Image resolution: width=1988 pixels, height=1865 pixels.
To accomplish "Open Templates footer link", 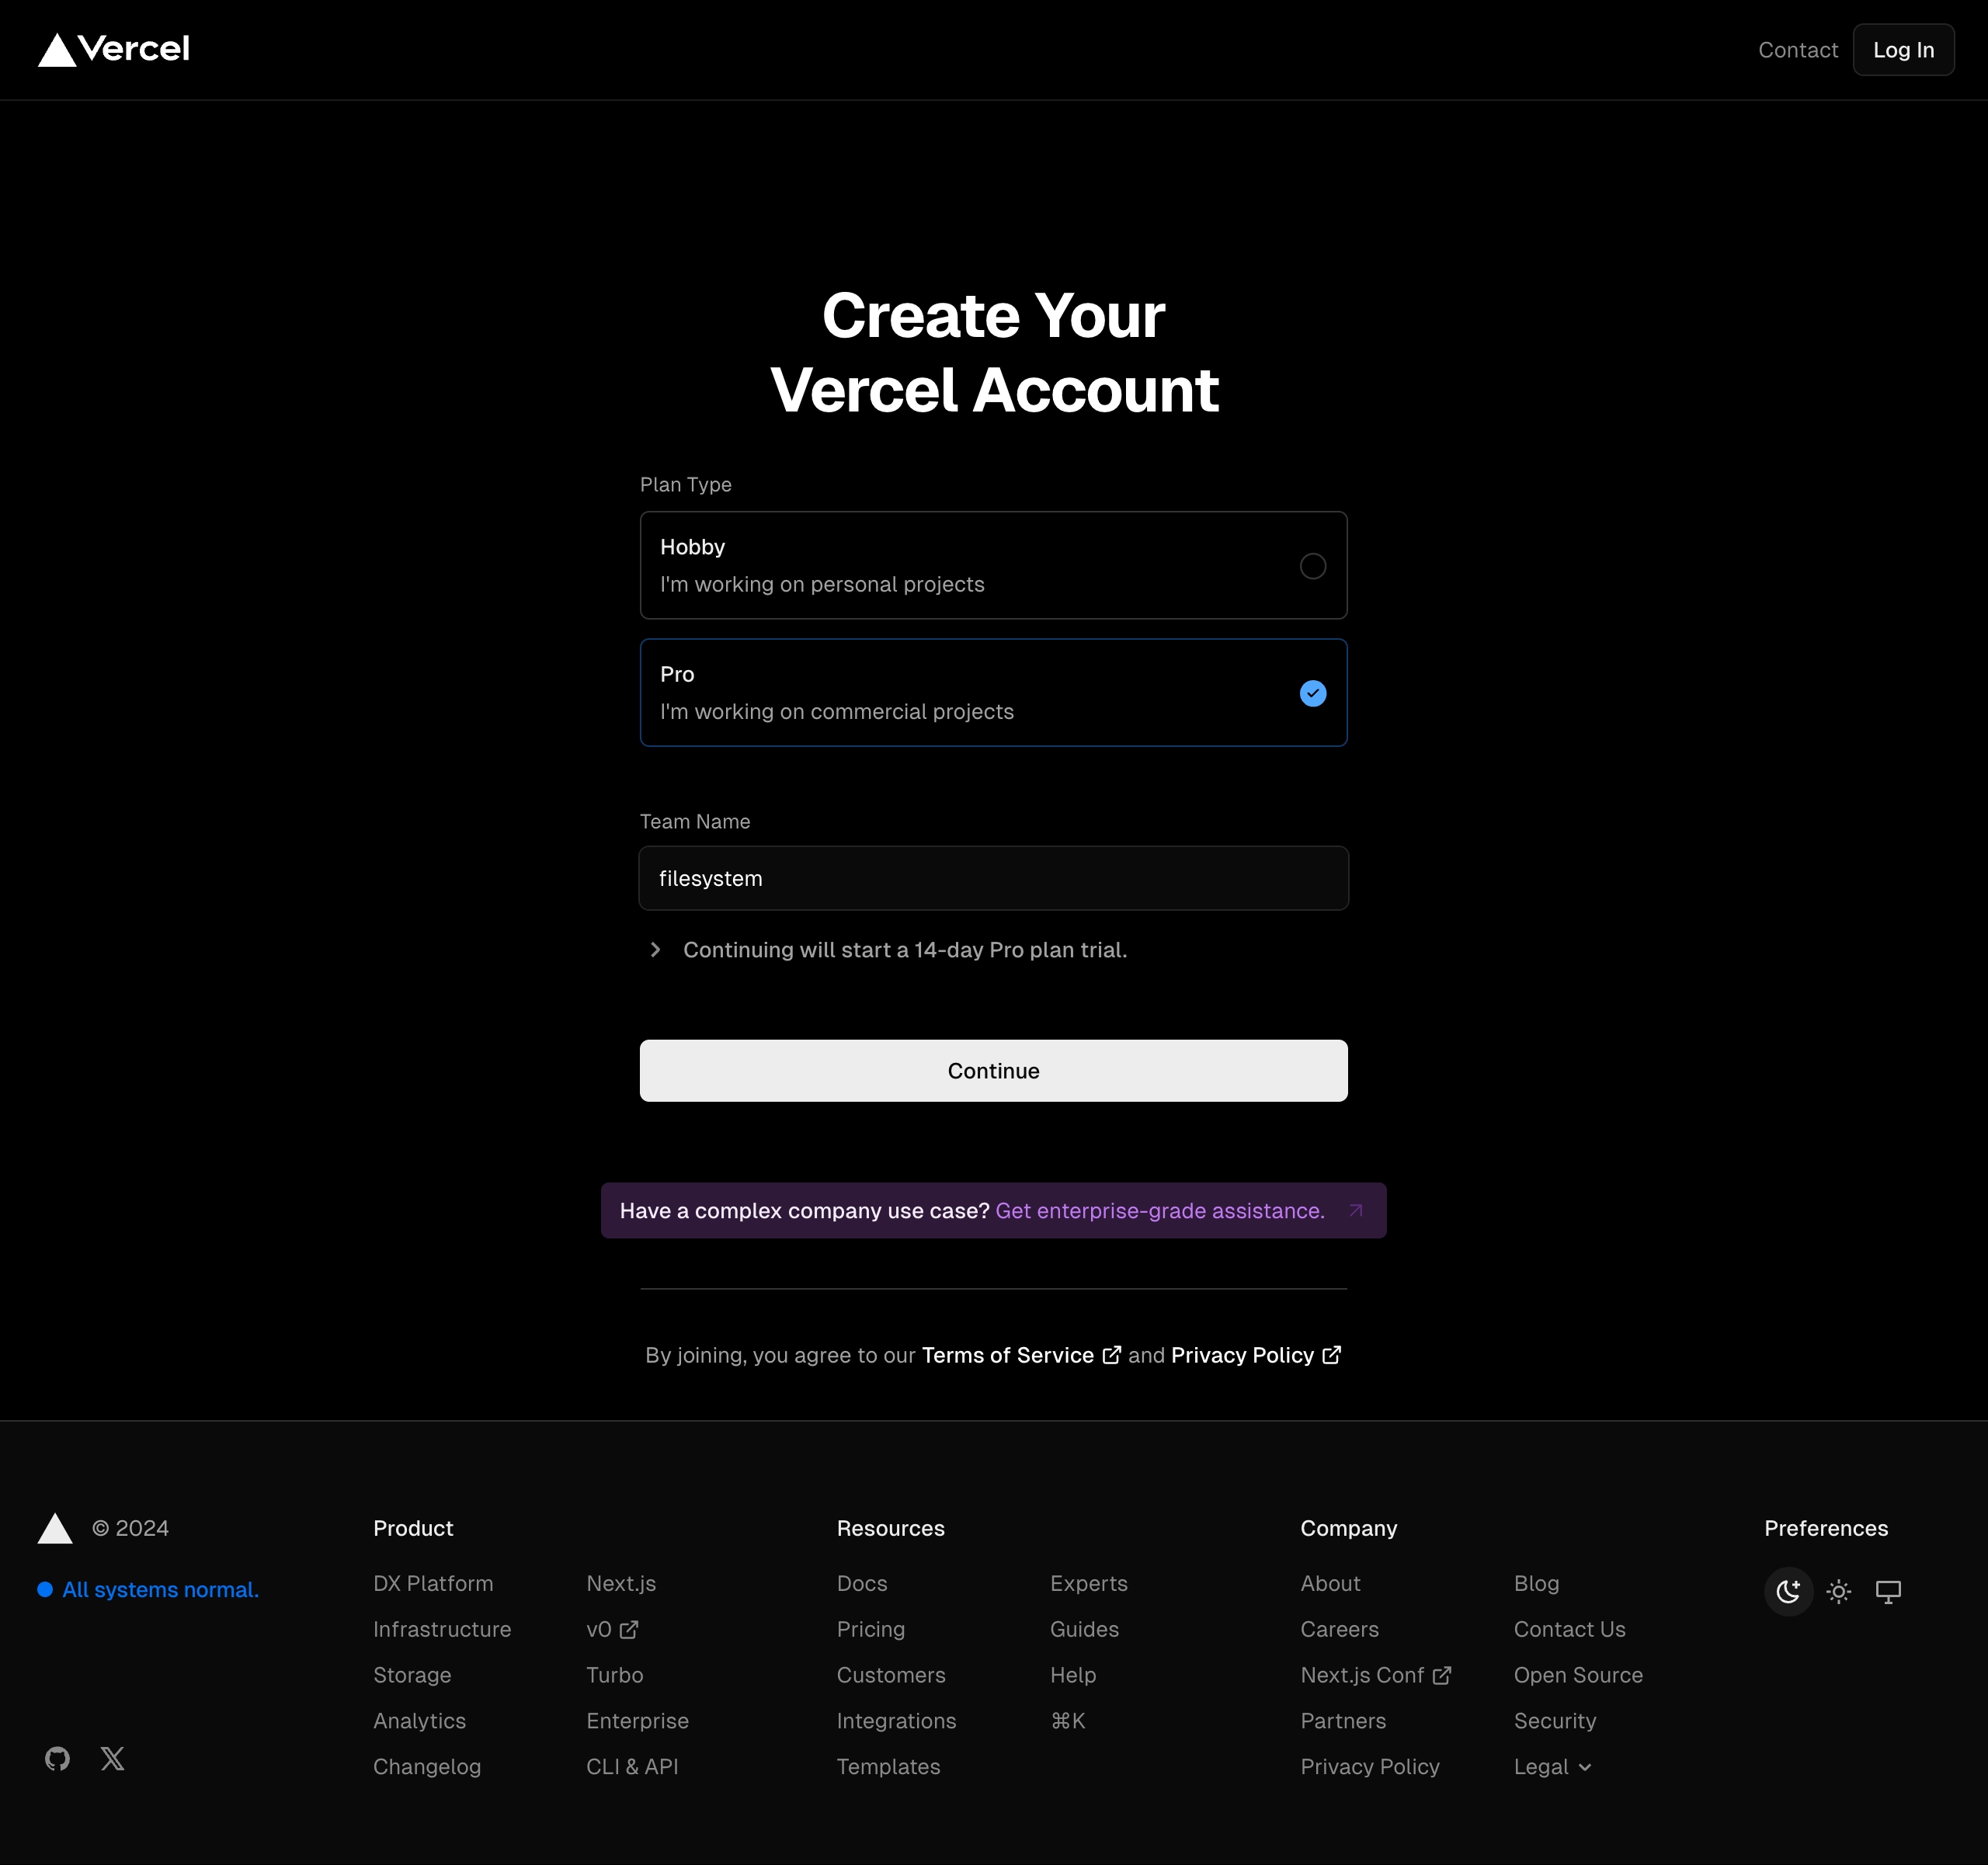I will [x=888, y=1767].
